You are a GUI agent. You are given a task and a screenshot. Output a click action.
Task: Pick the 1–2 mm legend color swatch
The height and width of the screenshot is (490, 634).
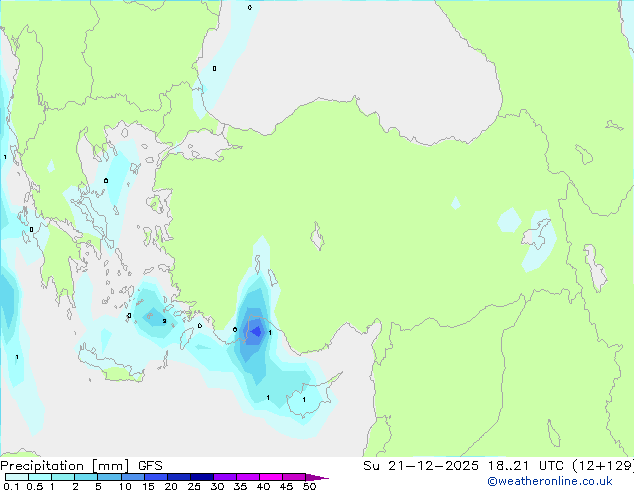[x=63, y=477]
